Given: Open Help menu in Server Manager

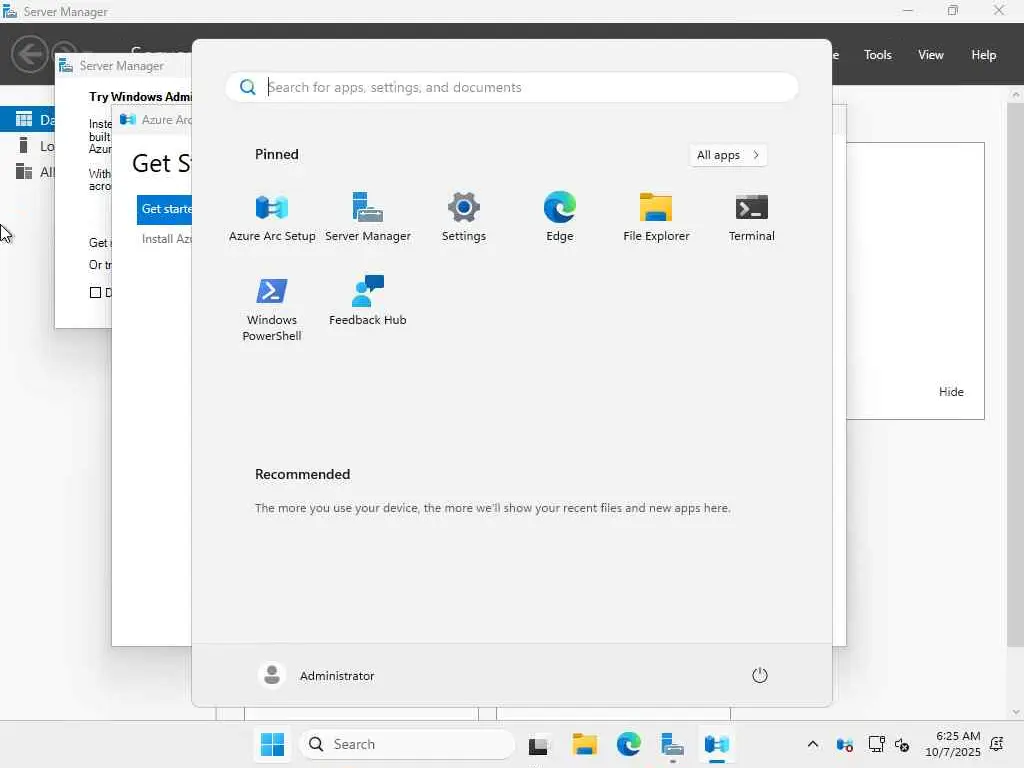Looking at the screenshot, I should [x=984, y=55].
